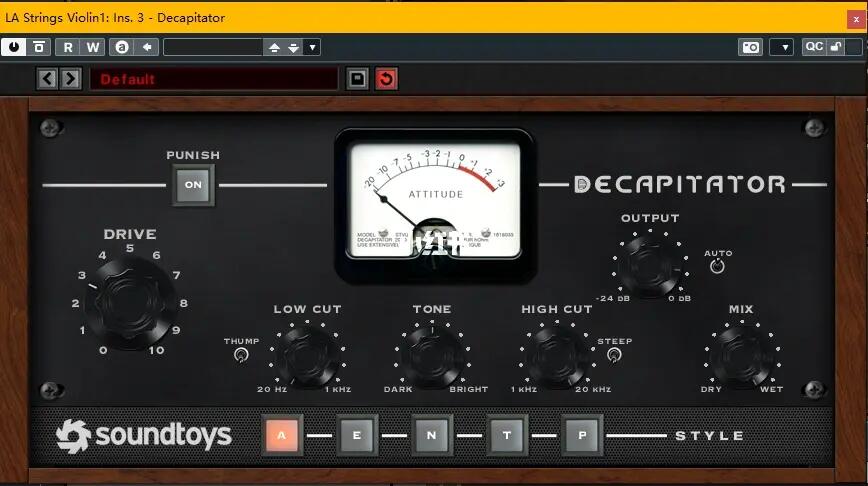The image size is (868, 486).
Task: Click the camera snapshot icon
Action: 751,47
